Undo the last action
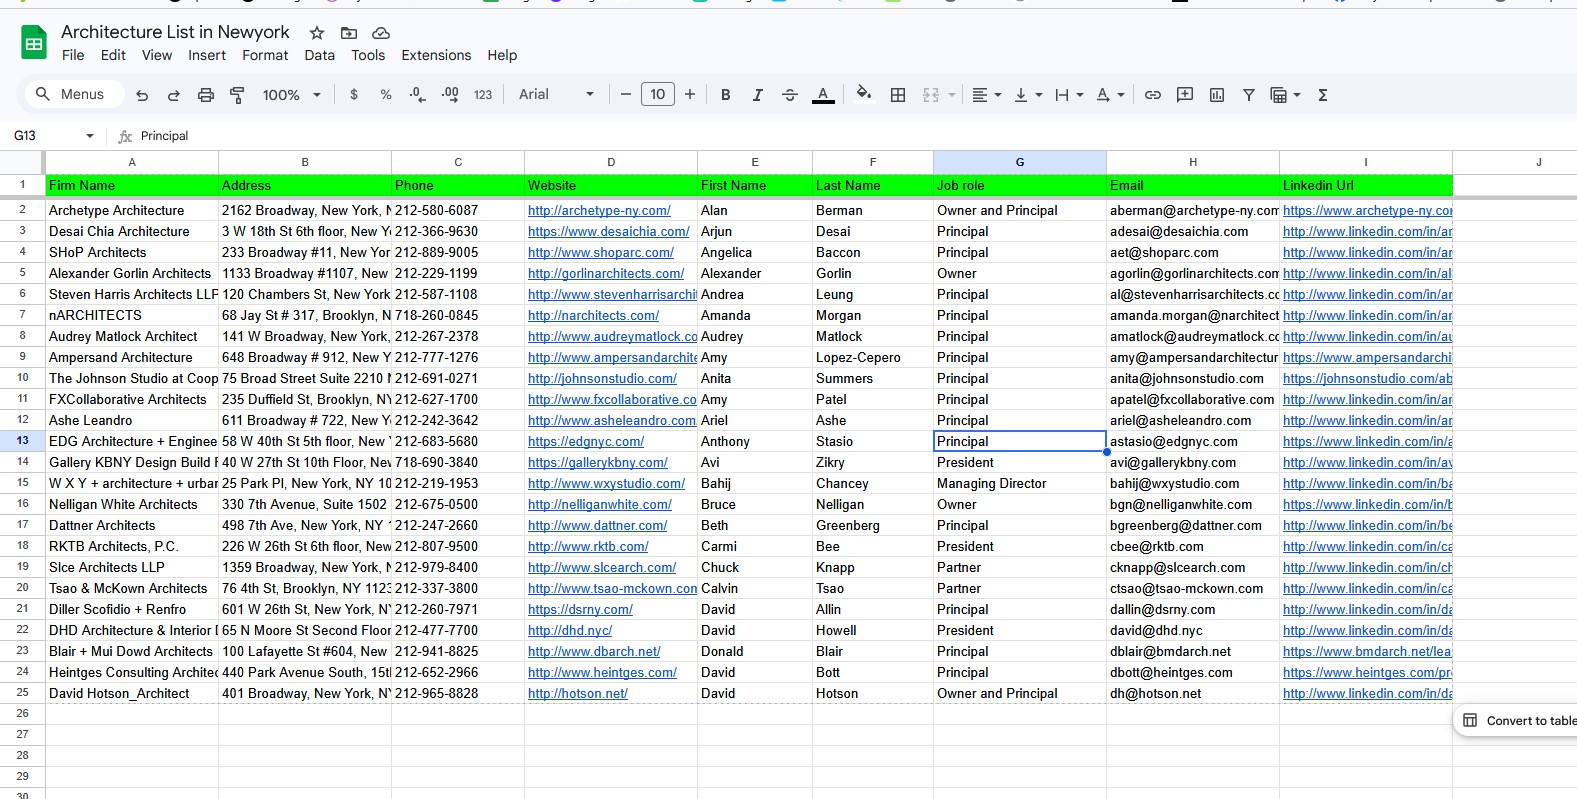The image size is (1577, 799). [142, 95]
